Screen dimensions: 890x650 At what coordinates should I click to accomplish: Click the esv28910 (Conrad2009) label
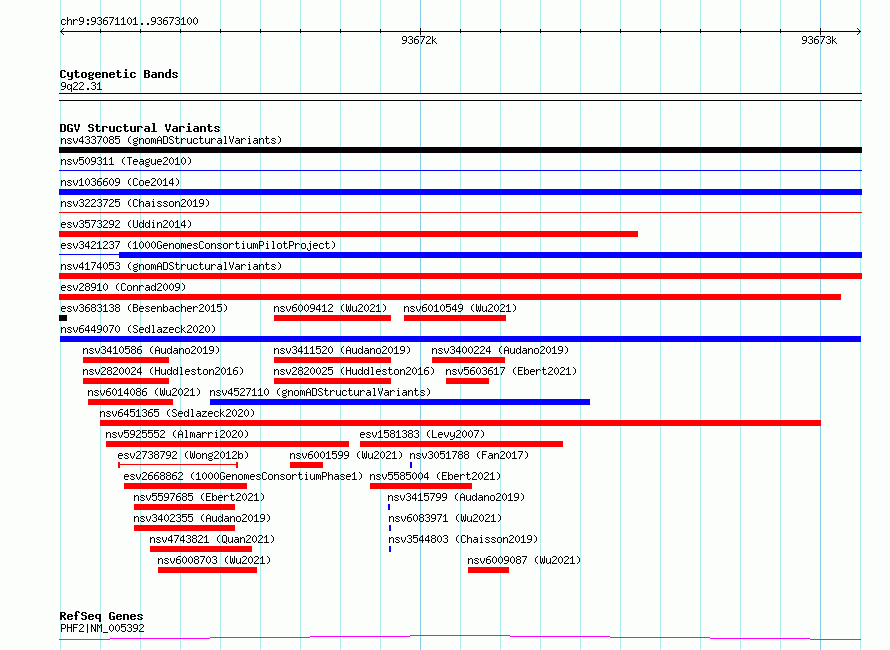(x=123, y=287)
